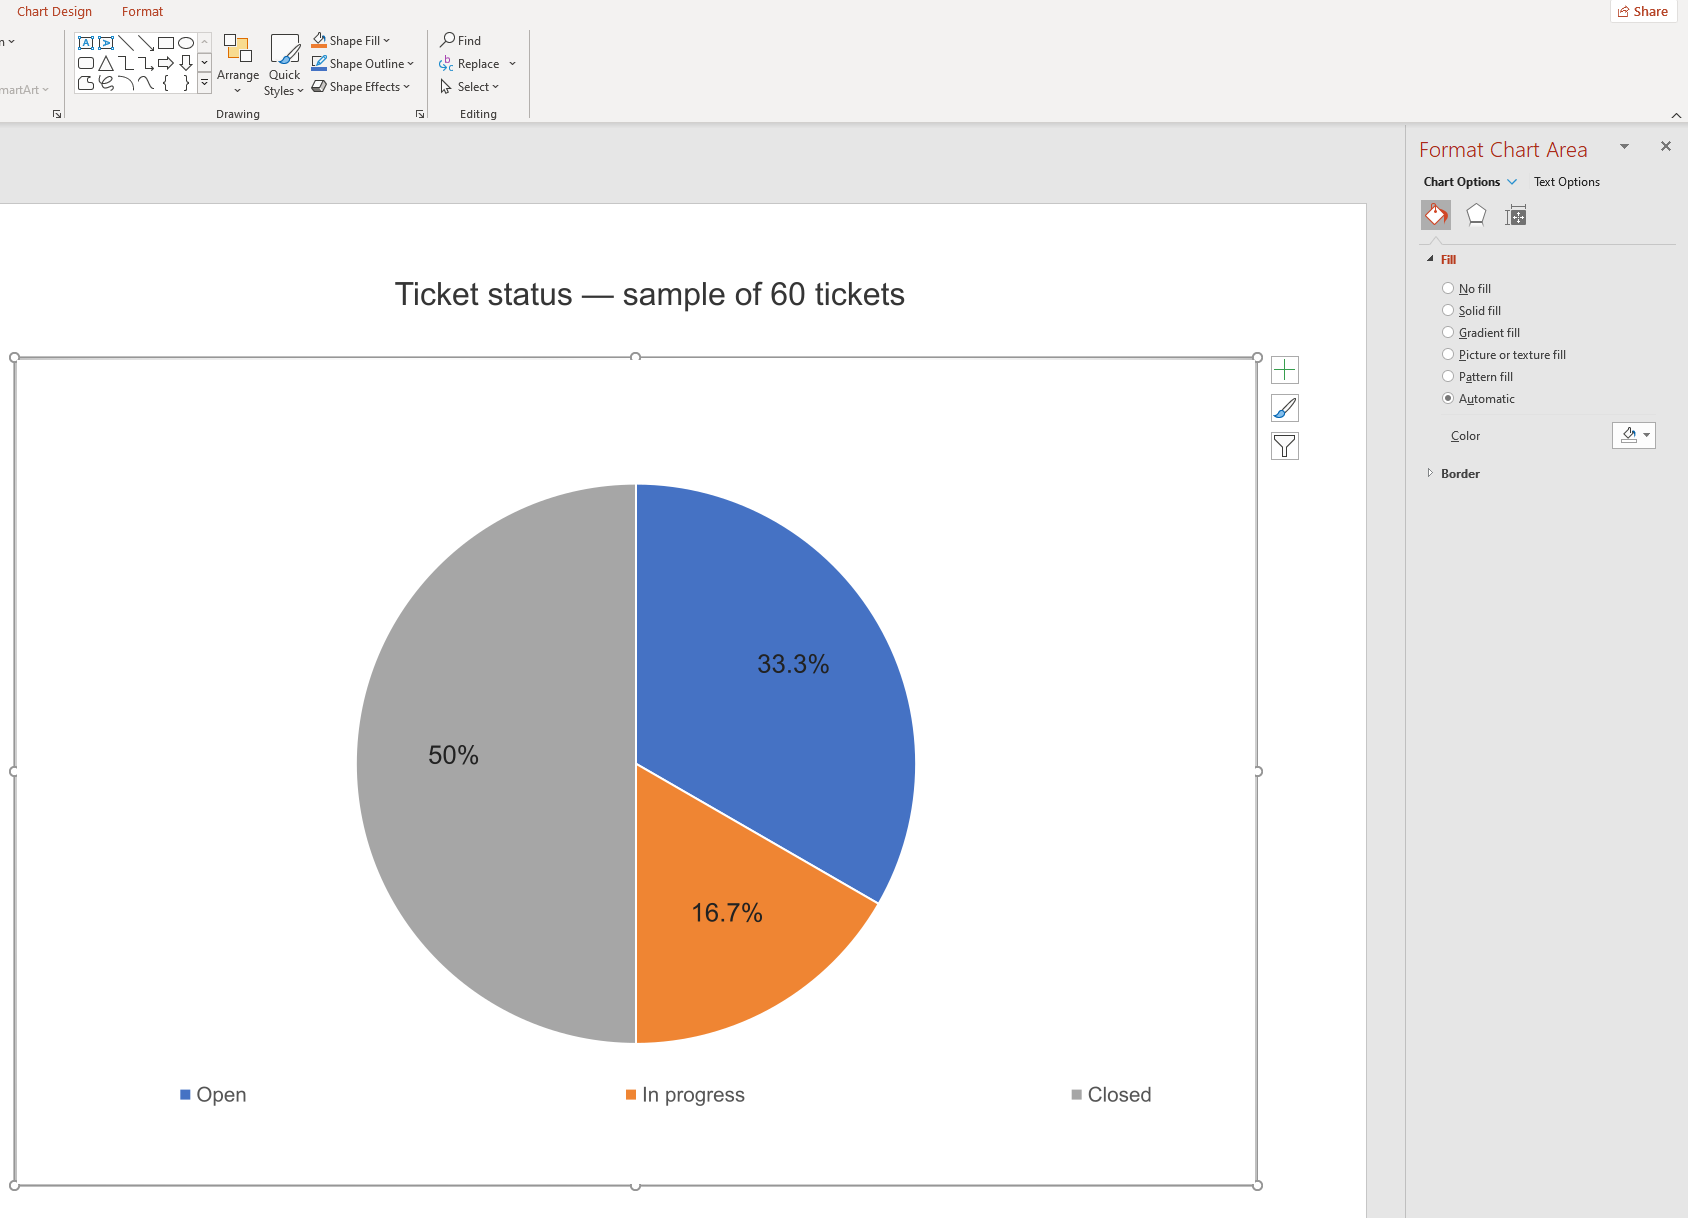Open the Shape Effects dropdown
This screenshot has height=1218, width=1688.
point(360,86)
